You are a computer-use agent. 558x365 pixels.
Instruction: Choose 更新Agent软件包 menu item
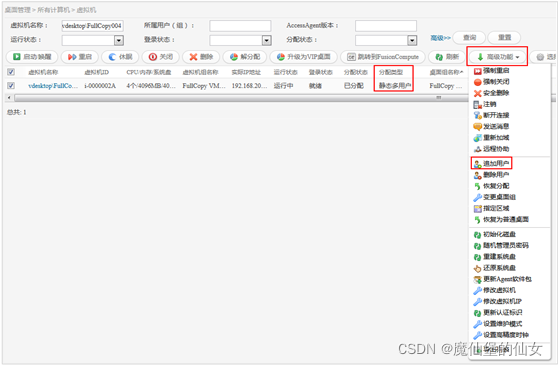tap(502, 279)
